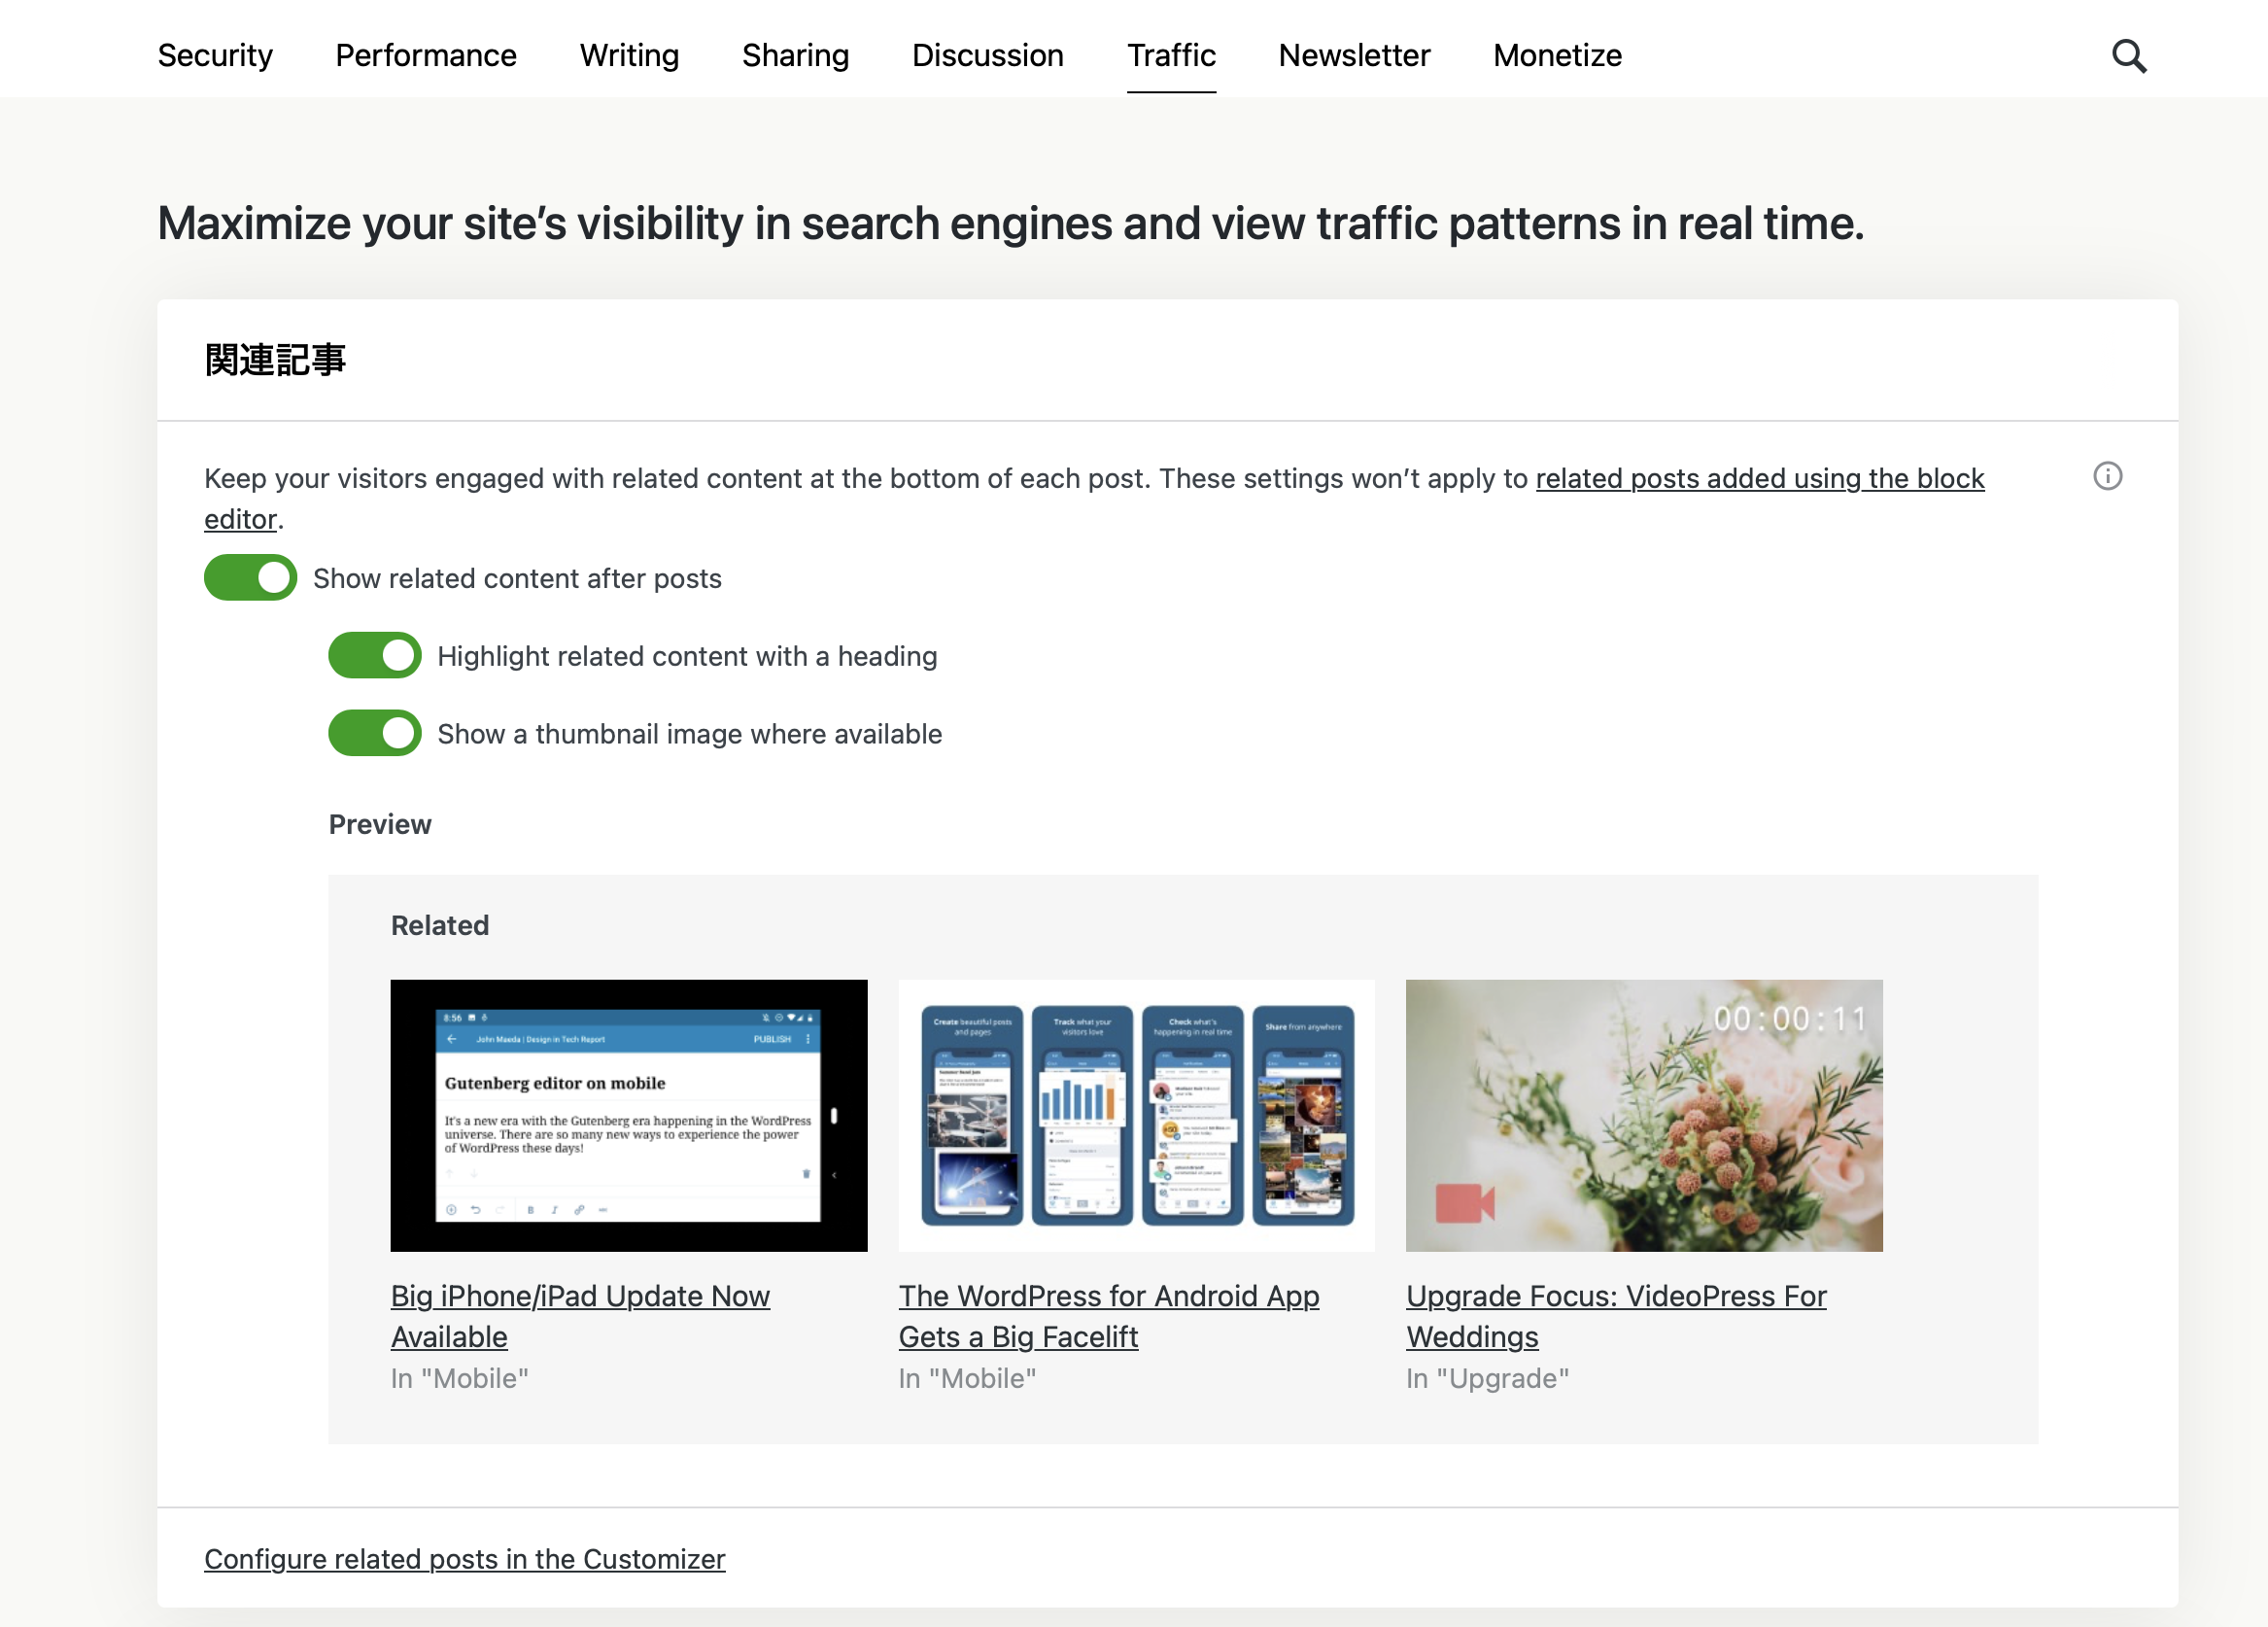Viewport: 2268px width, 1627px height.
Task: Disable Highlight related content with a heading
Action: click(x=374, y=656)
